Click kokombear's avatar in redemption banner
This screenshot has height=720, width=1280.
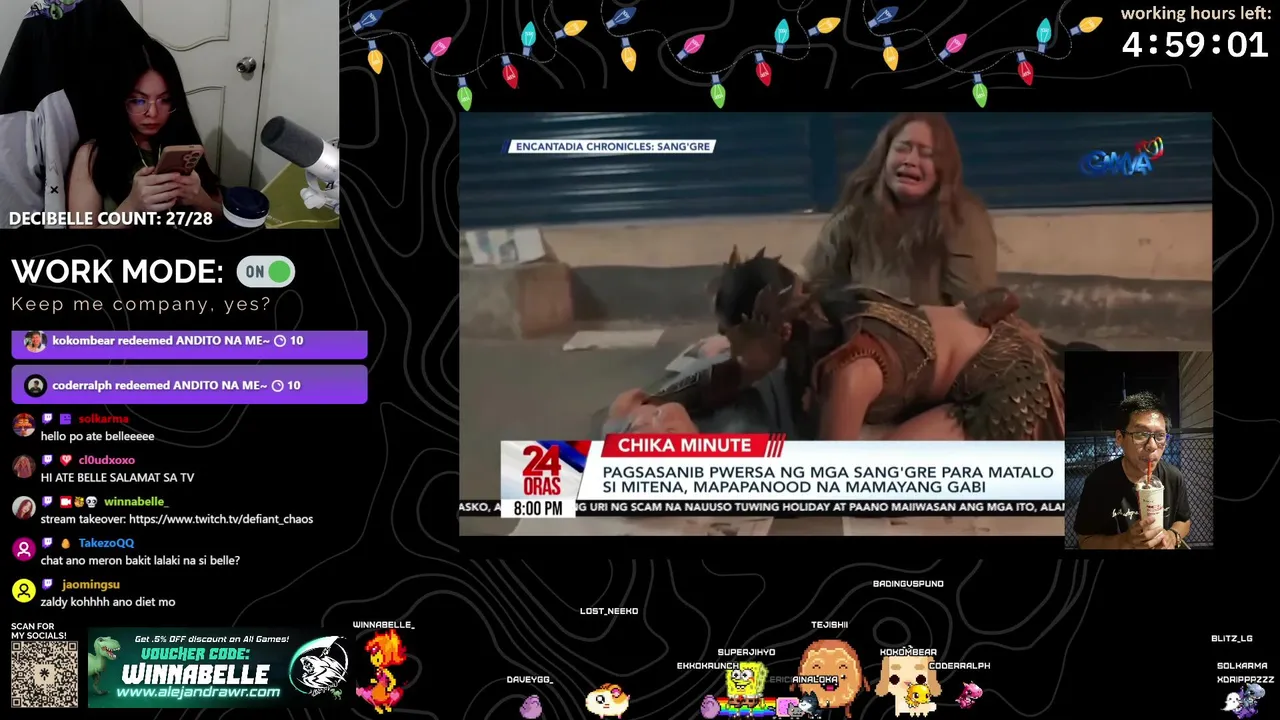tap(35, 341)
